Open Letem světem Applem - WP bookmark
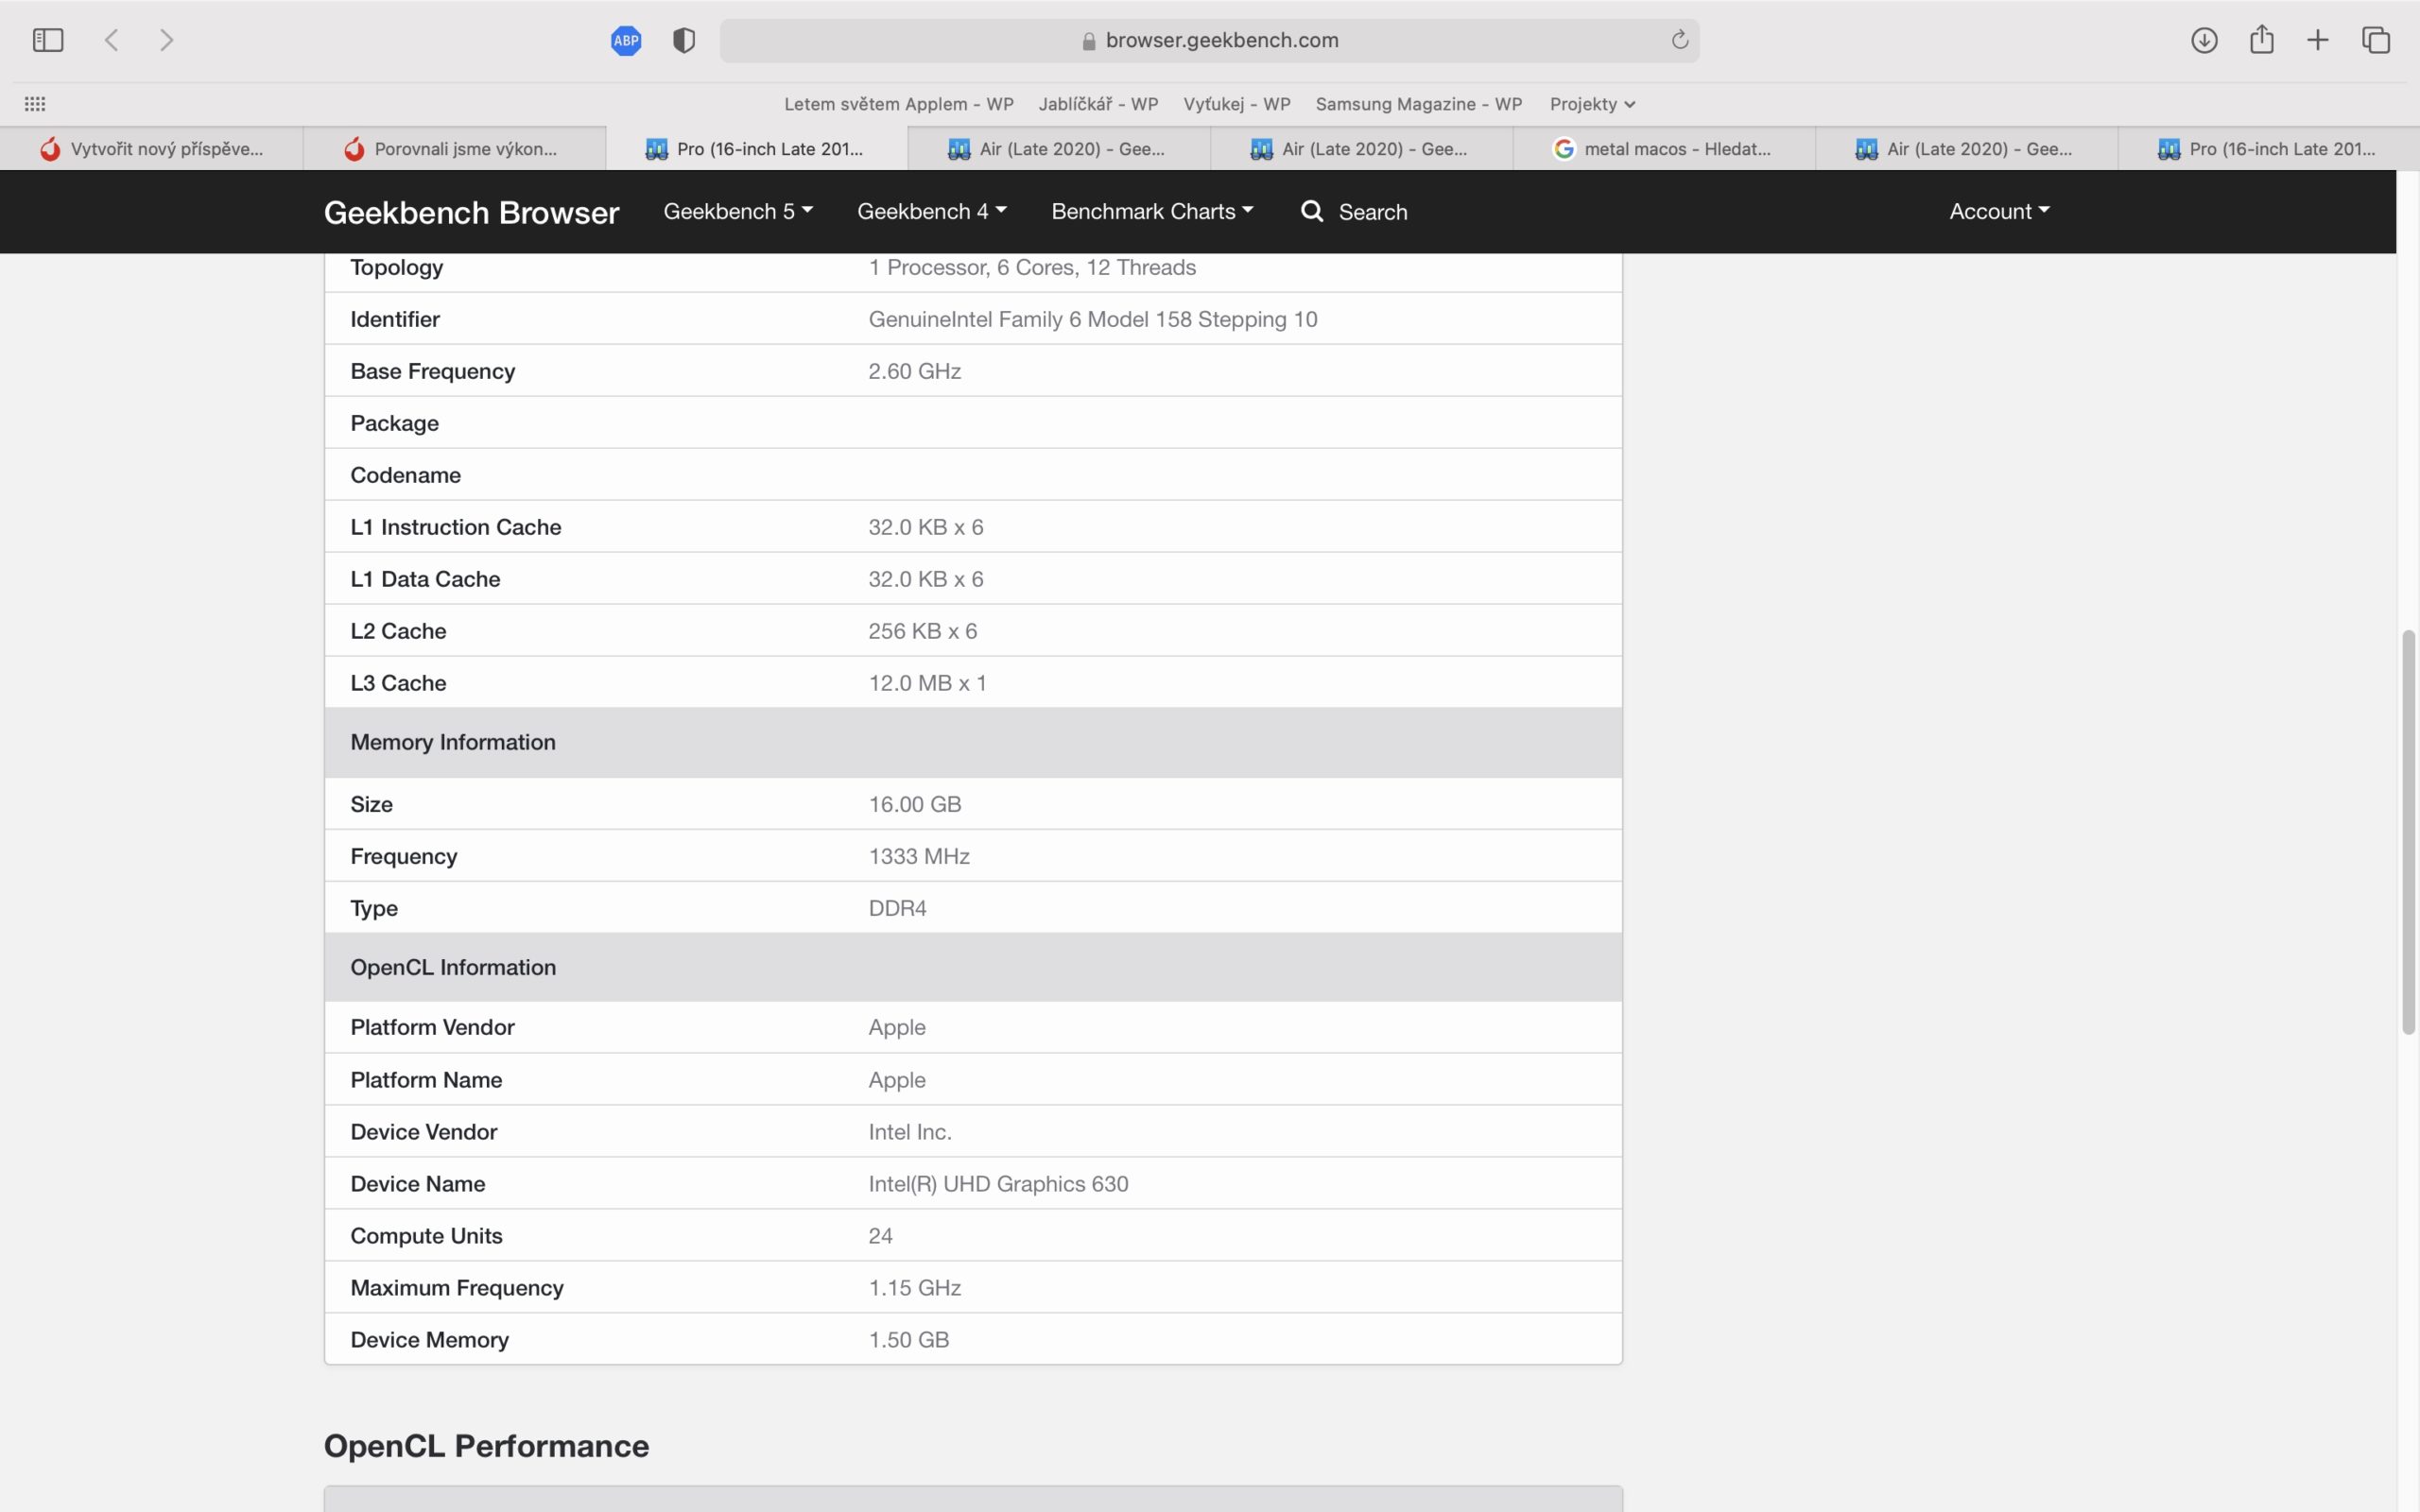 click(898, 104)
